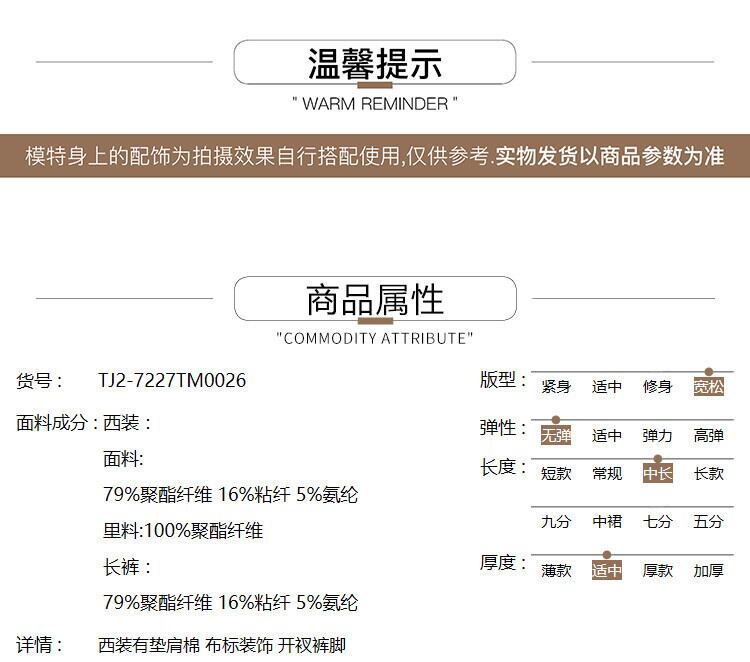Select 五分 length option

pos(709,521)
